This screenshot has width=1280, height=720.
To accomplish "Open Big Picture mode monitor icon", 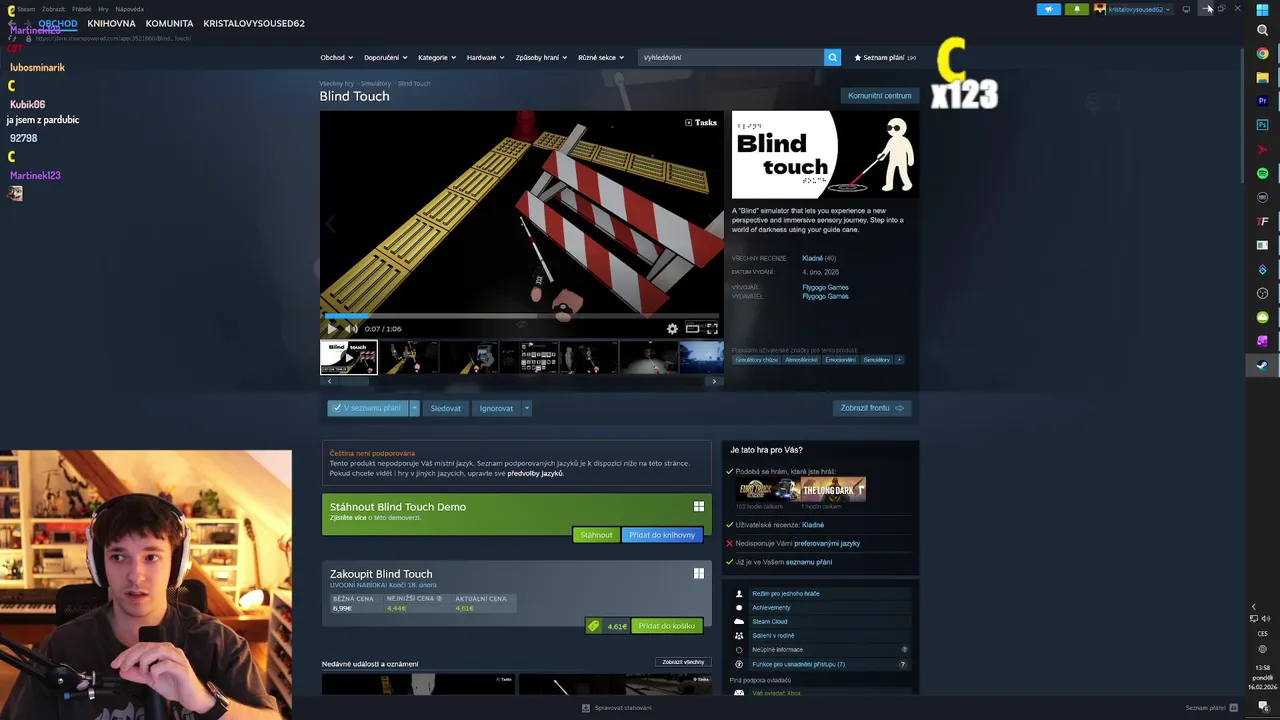I will pos(1186,9).
